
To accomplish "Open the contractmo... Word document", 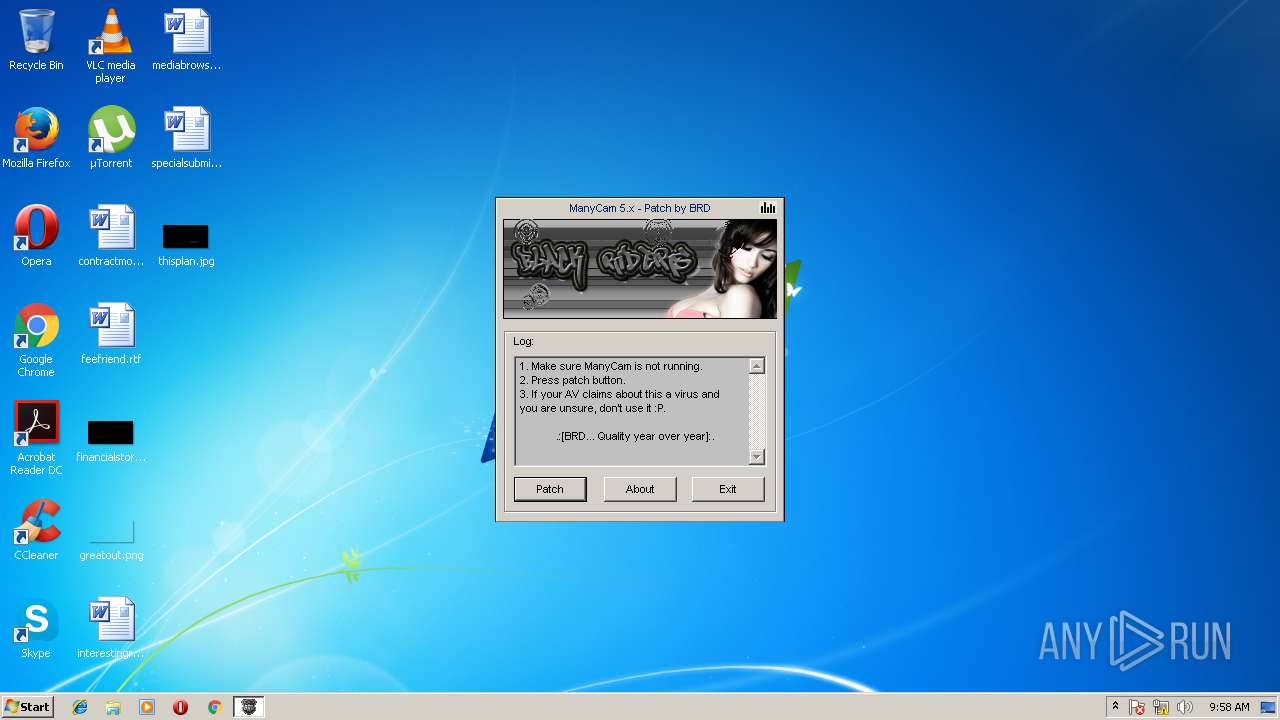I will coord(111,236).
